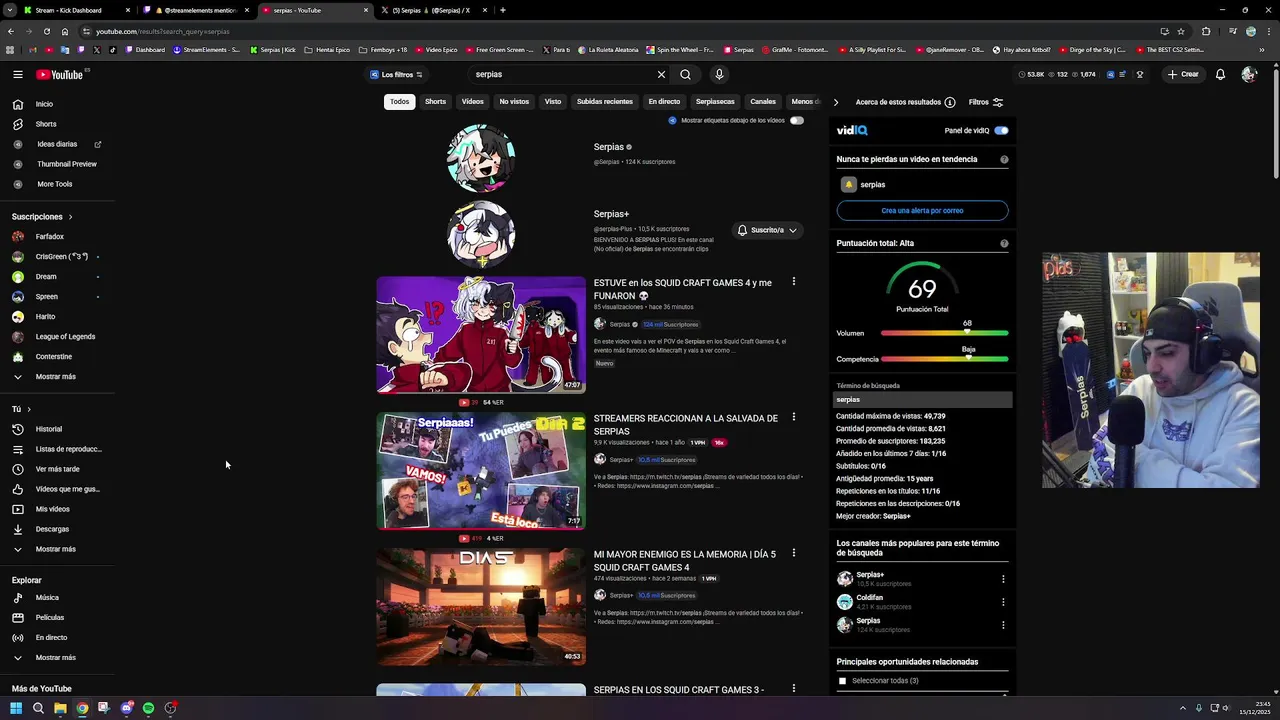Click help icon beside Nunca te pierdas un video
Screen dimensions: 1280x720
coord(1004,159)
